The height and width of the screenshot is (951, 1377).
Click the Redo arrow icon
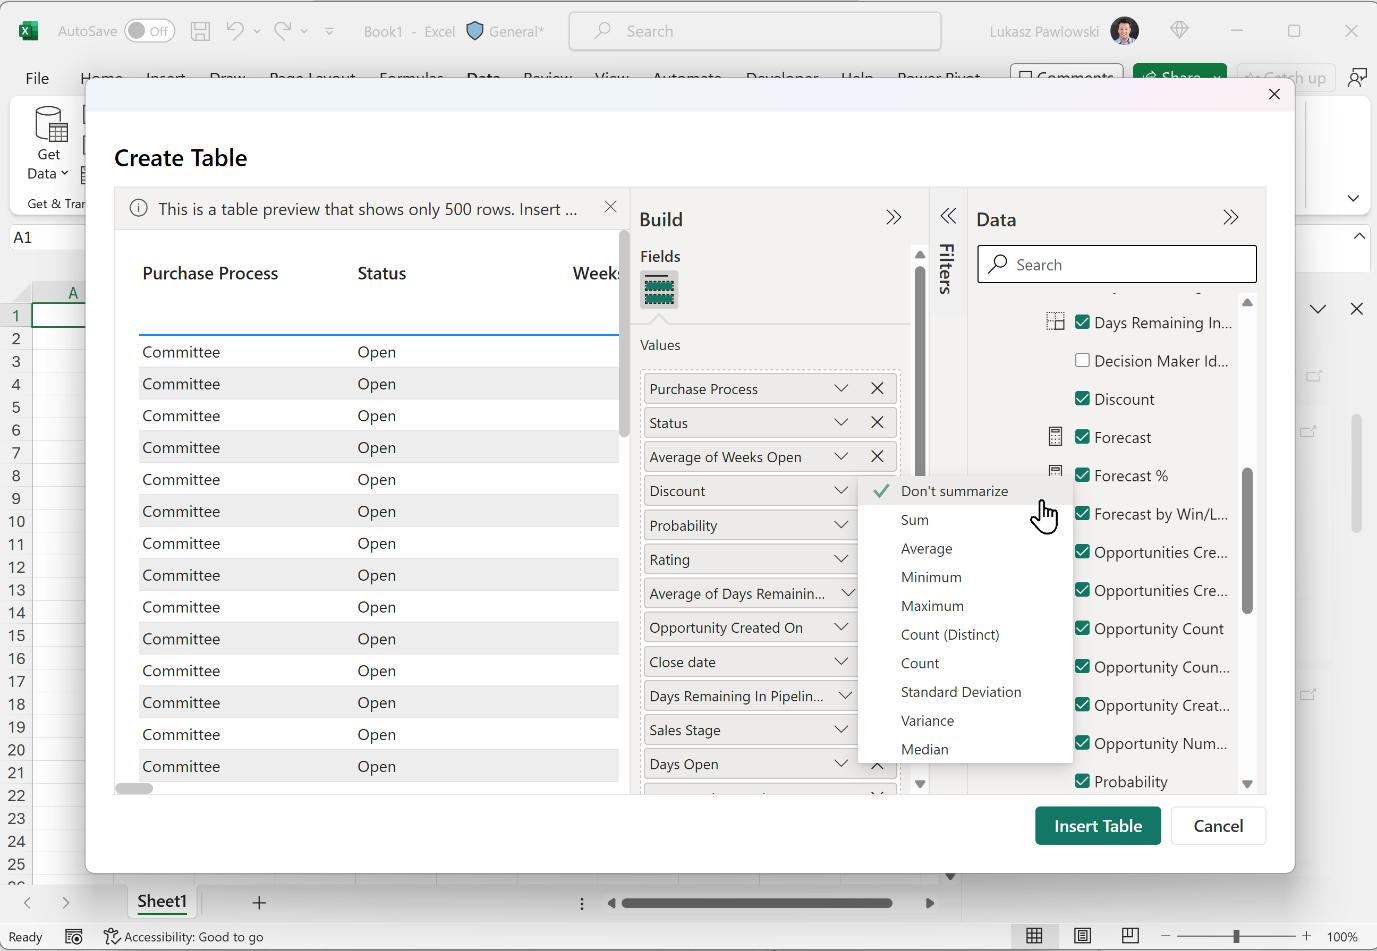click(x=283, y=31)
